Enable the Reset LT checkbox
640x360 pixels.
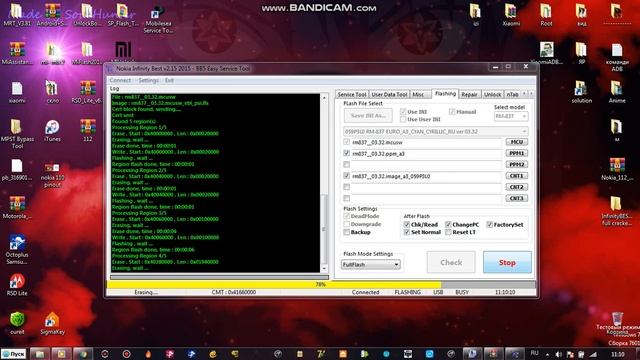448,232
